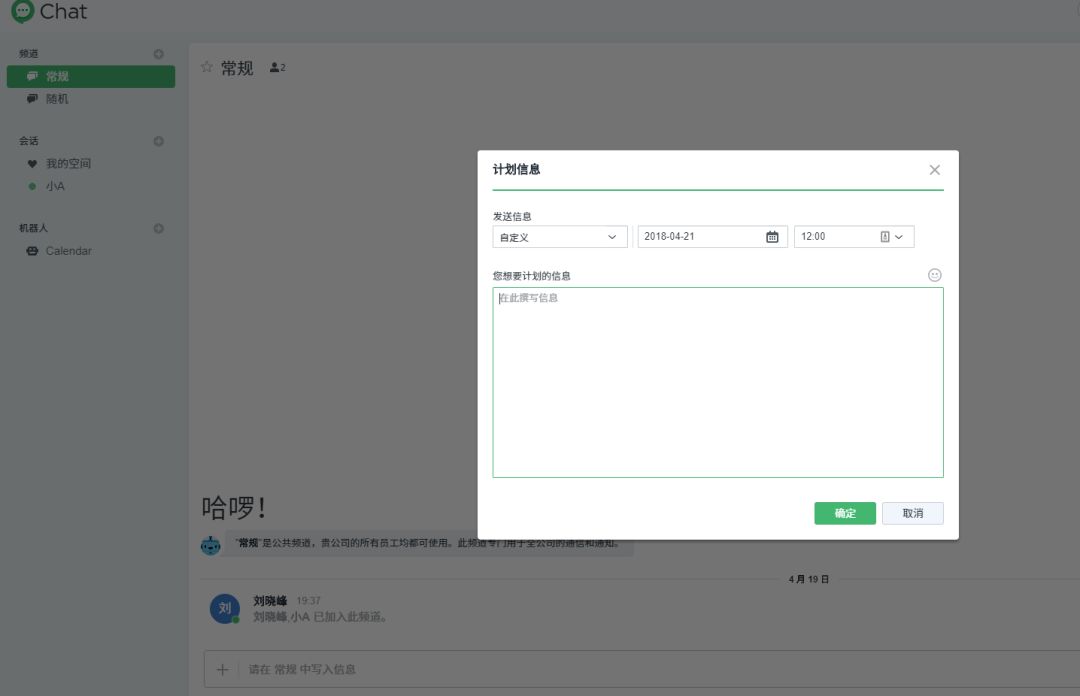View members count icon of 常规
Screen dimensions: 1080x696
click(278, 68)
